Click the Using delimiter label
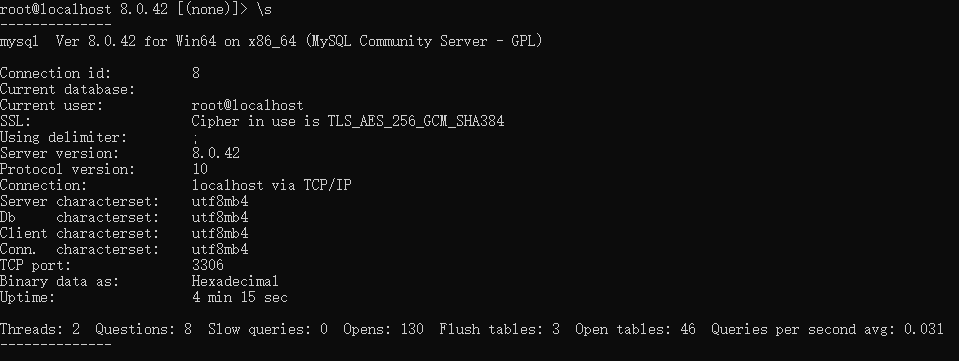Image resolution: width=959 pixels, height=361 pixels. tap(64, 138)
